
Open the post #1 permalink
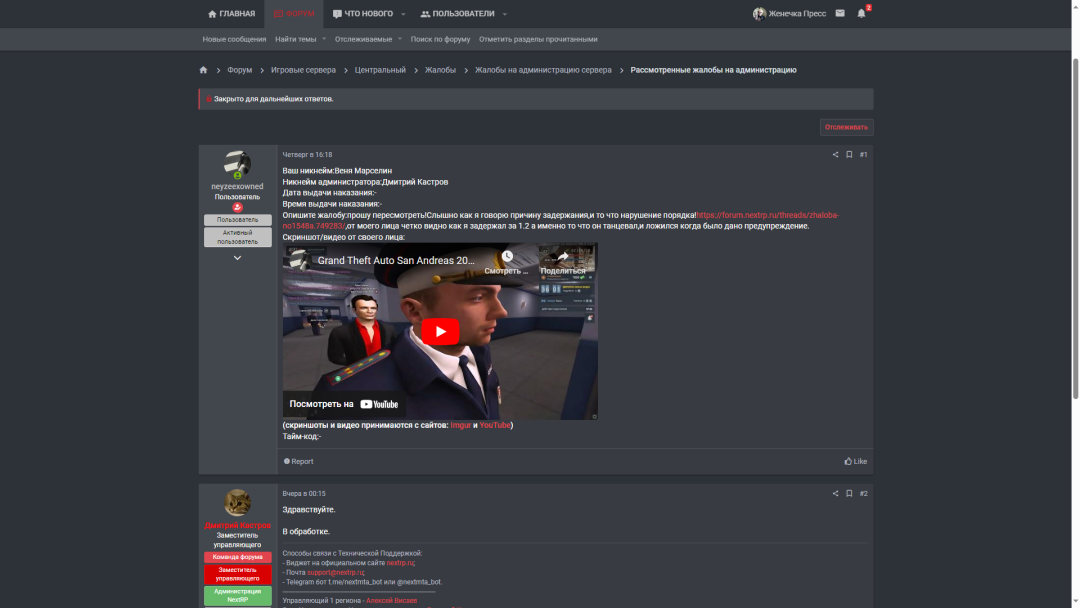coord(864,155)
